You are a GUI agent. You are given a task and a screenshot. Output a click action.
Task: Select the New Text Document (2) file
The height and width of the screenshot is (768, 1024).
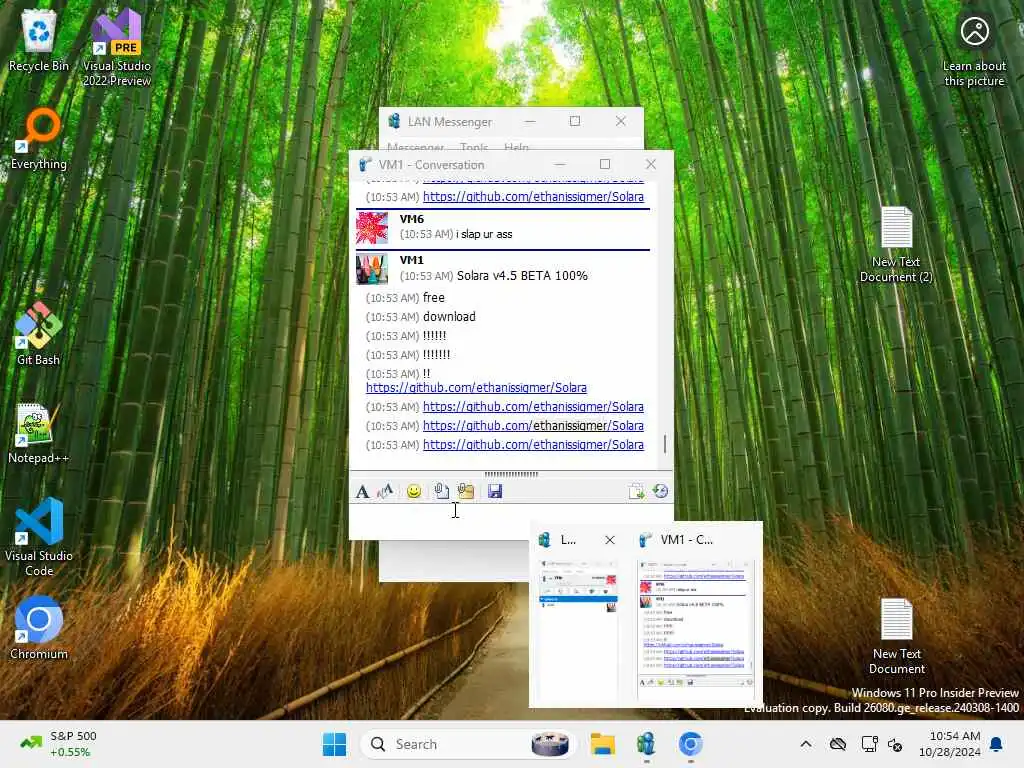[896, 244]
